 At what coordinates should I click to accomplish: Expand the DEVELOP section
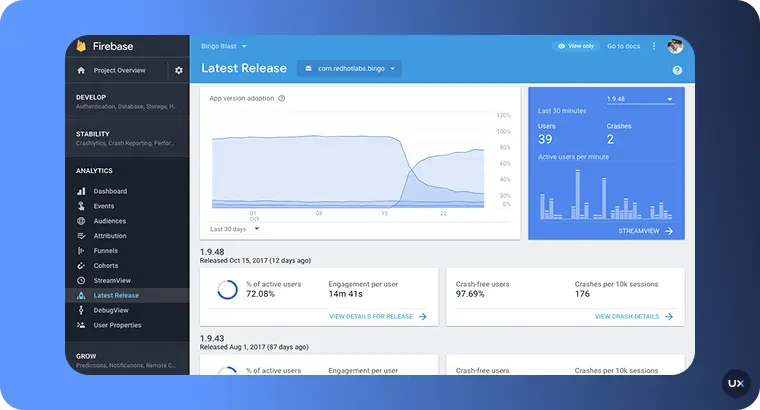pos(127,101)
